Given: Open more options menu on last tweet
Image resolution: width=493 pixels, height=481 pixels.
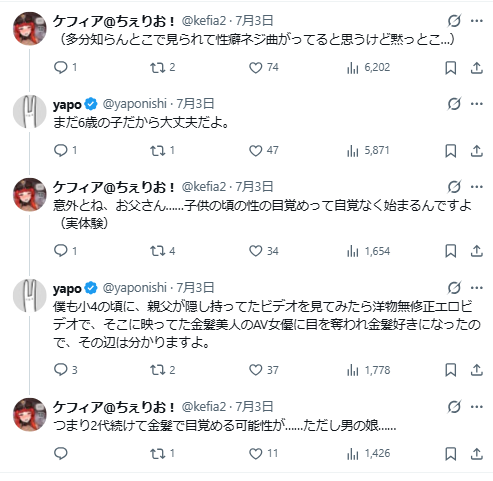Looking at the screenshot, I should [x=477, y=407].
